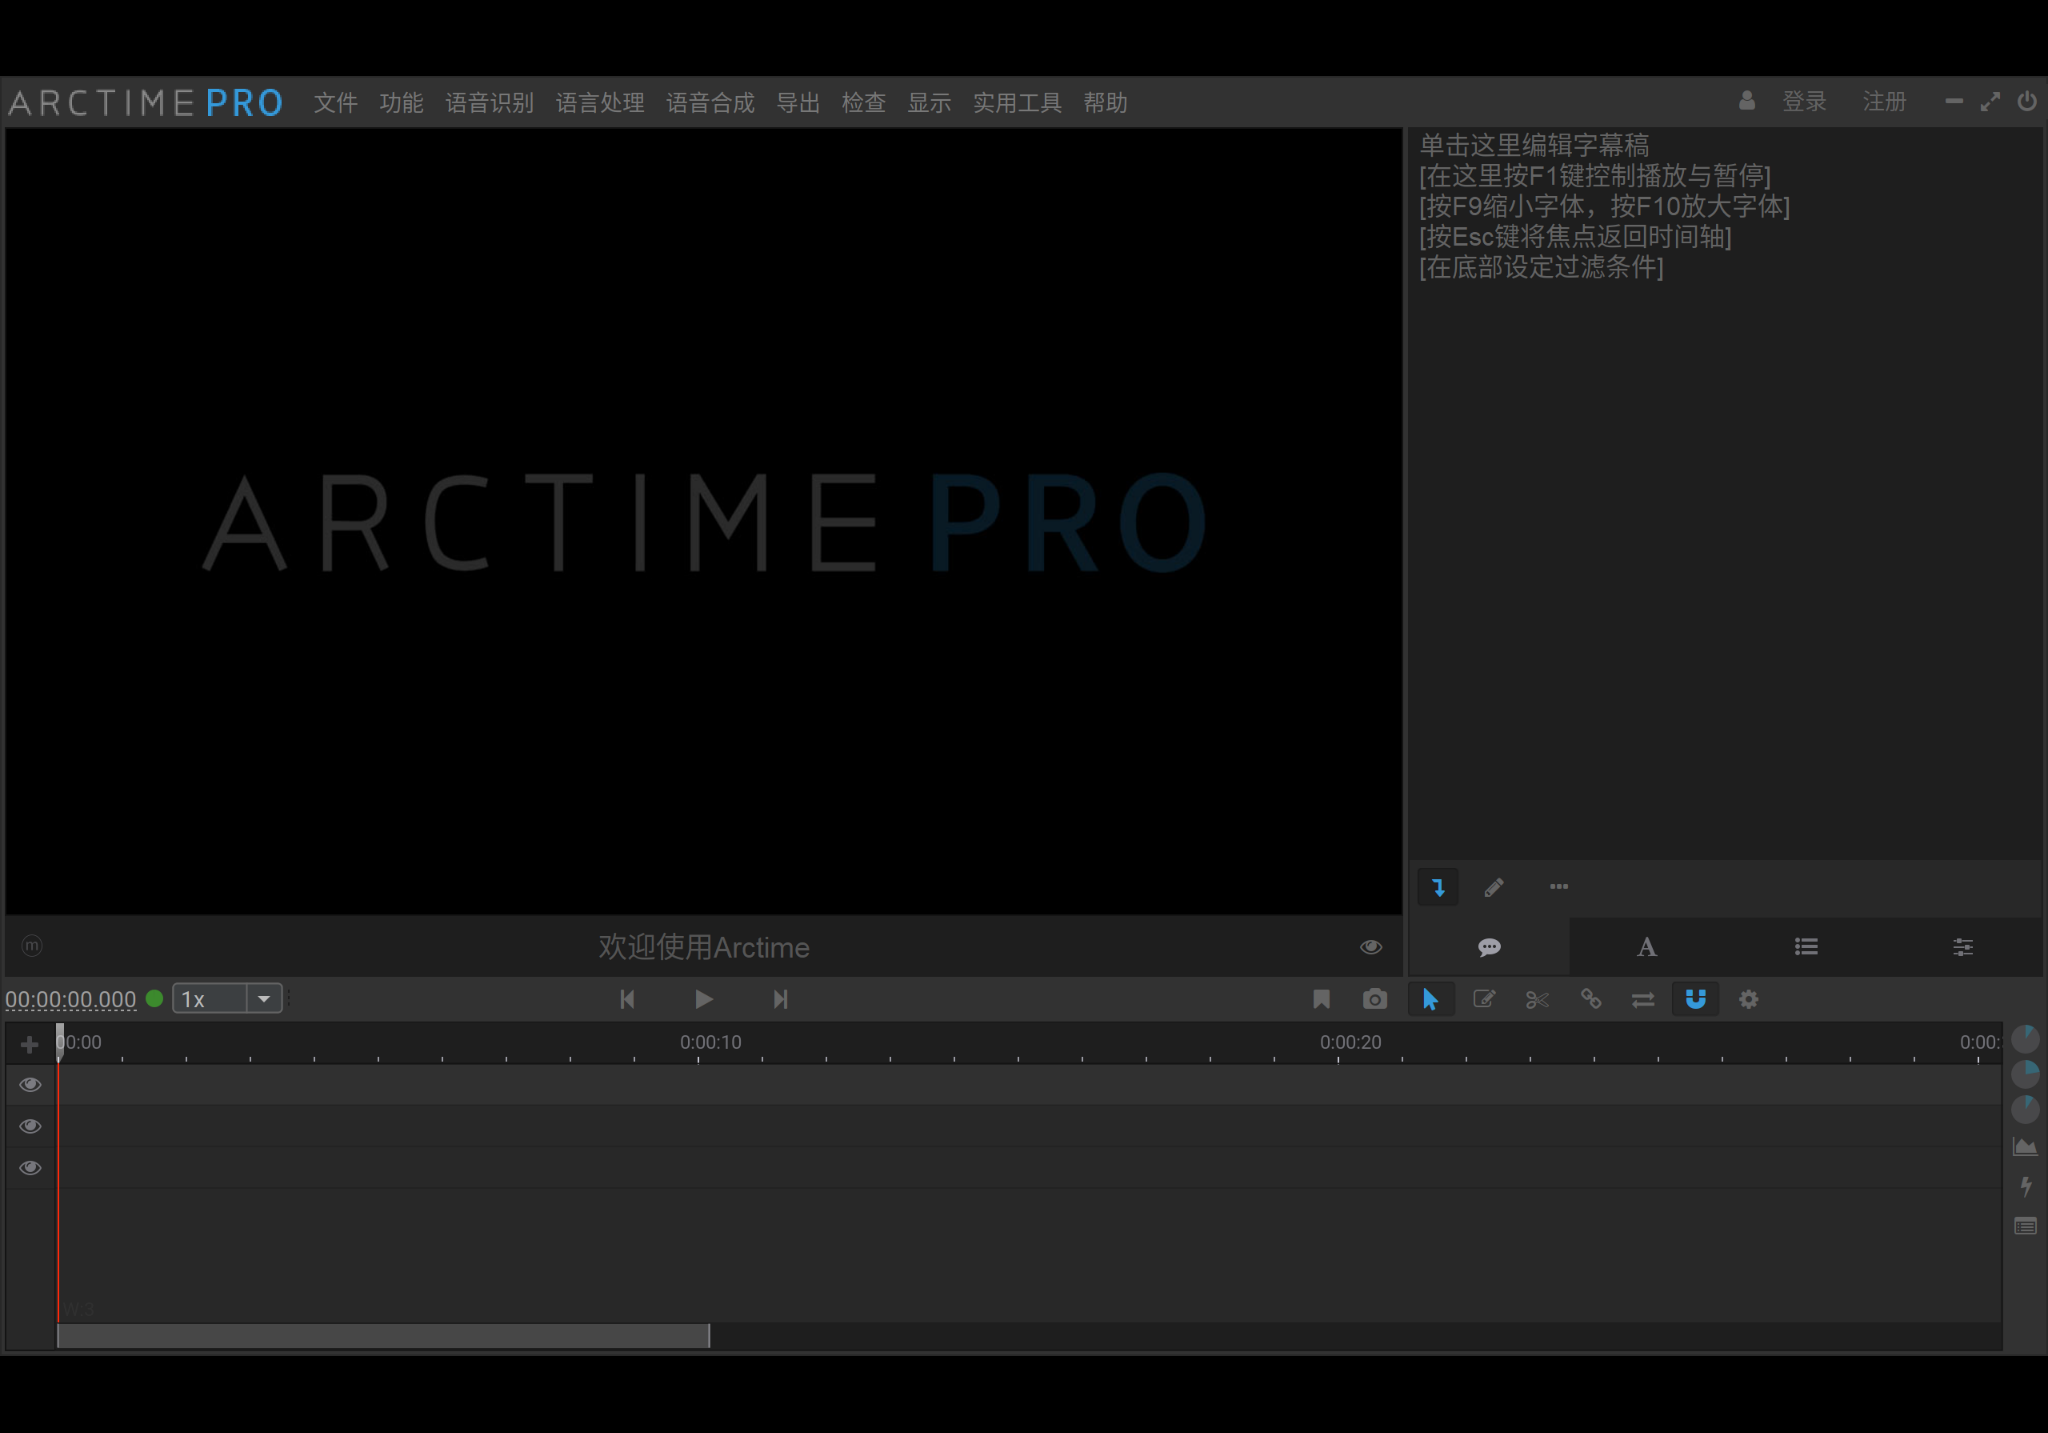The height and width of the screenshot is (1433, 2048).
Task: Open the 语音合成 menu
Action: (710, 103)
